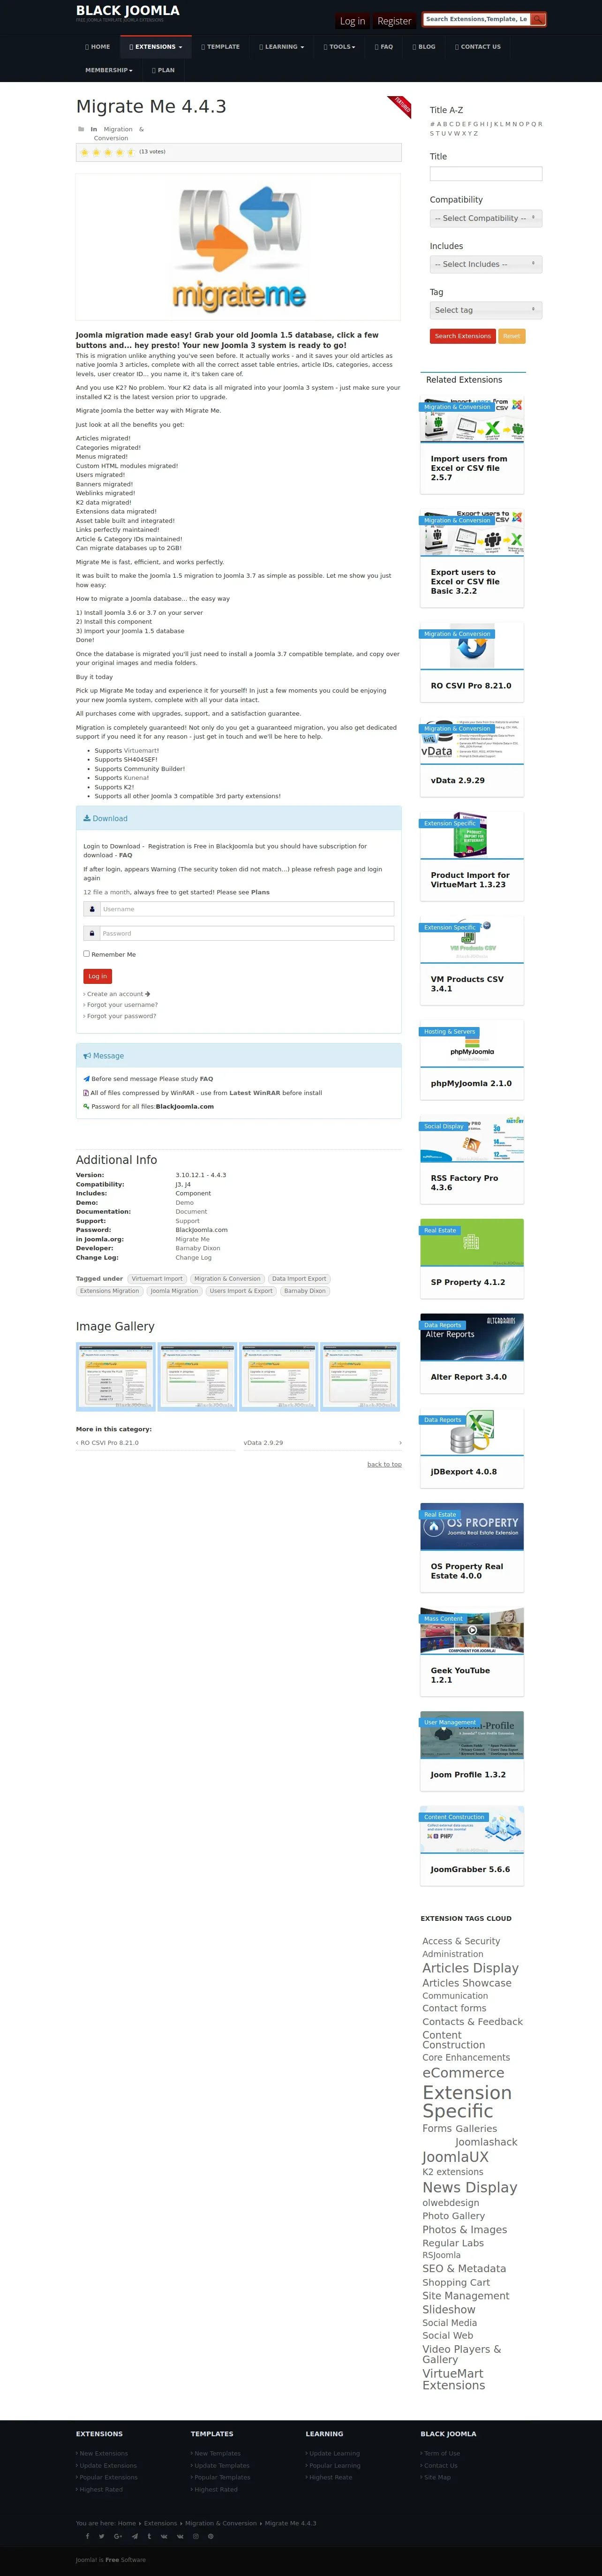Click the red Log in button in form
Image resolution: width=602 pixels, height=2576 pixels.
(x=97, y=976)
